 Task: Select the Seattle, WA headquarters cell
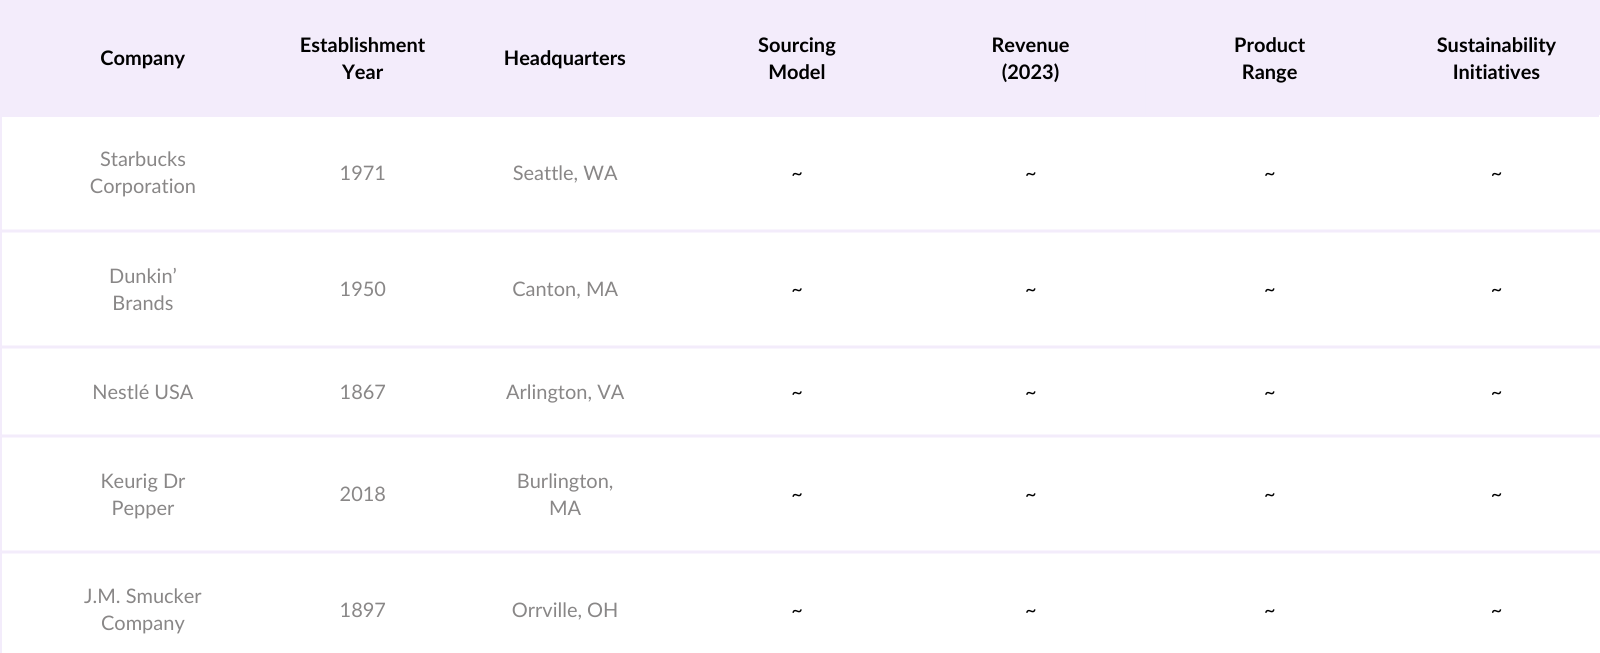(x=564, y=173)
